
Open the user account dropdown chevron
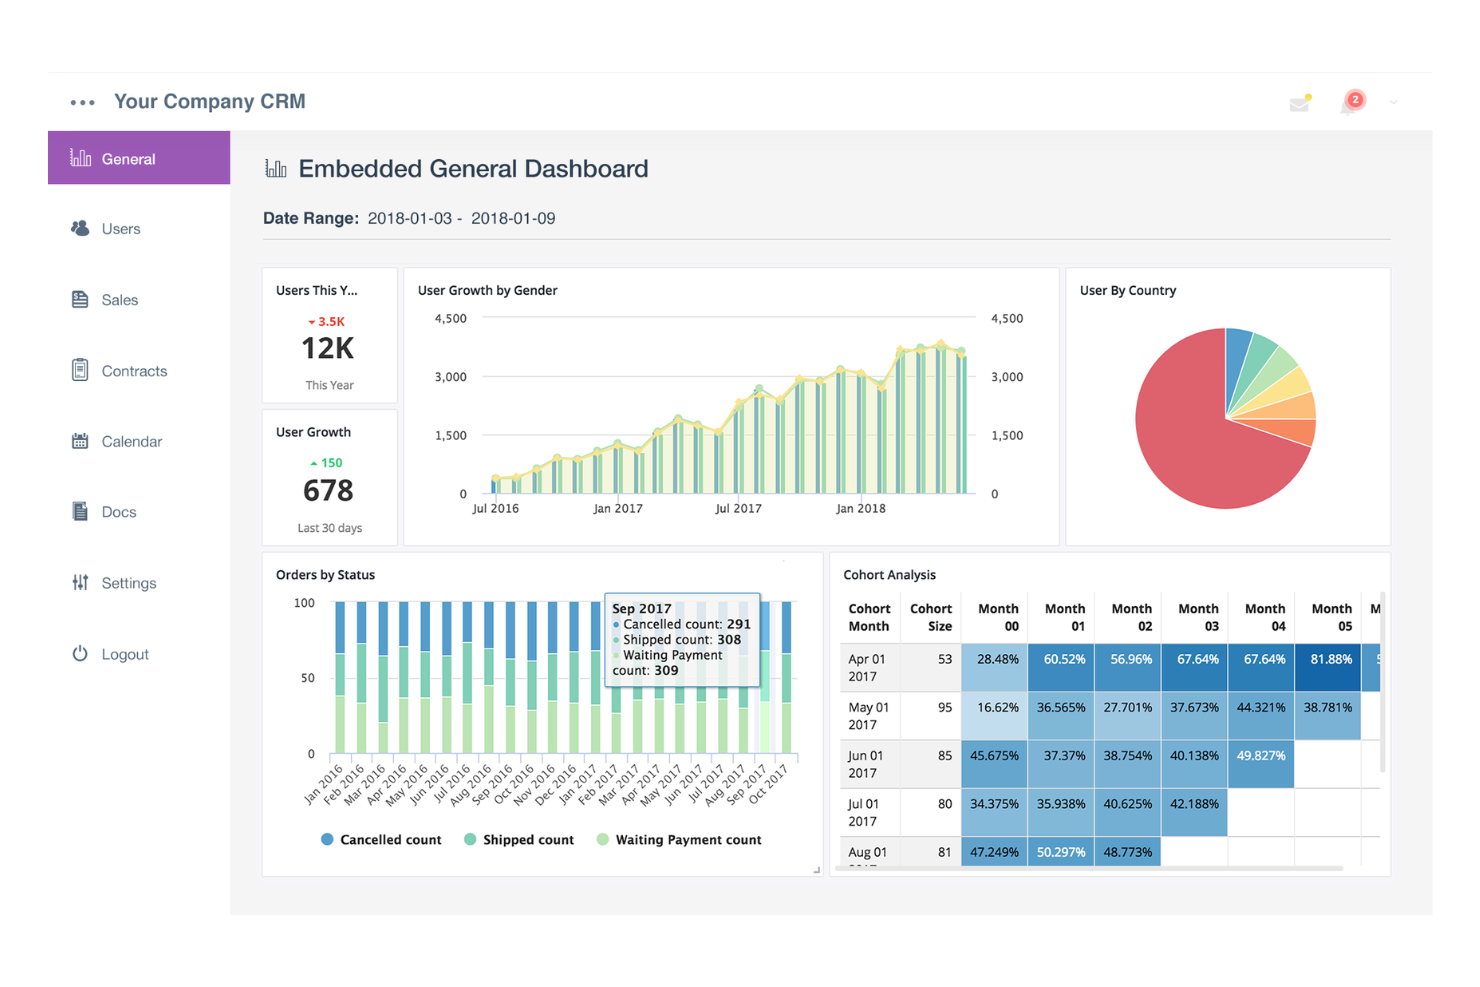tap(1393, 102)
